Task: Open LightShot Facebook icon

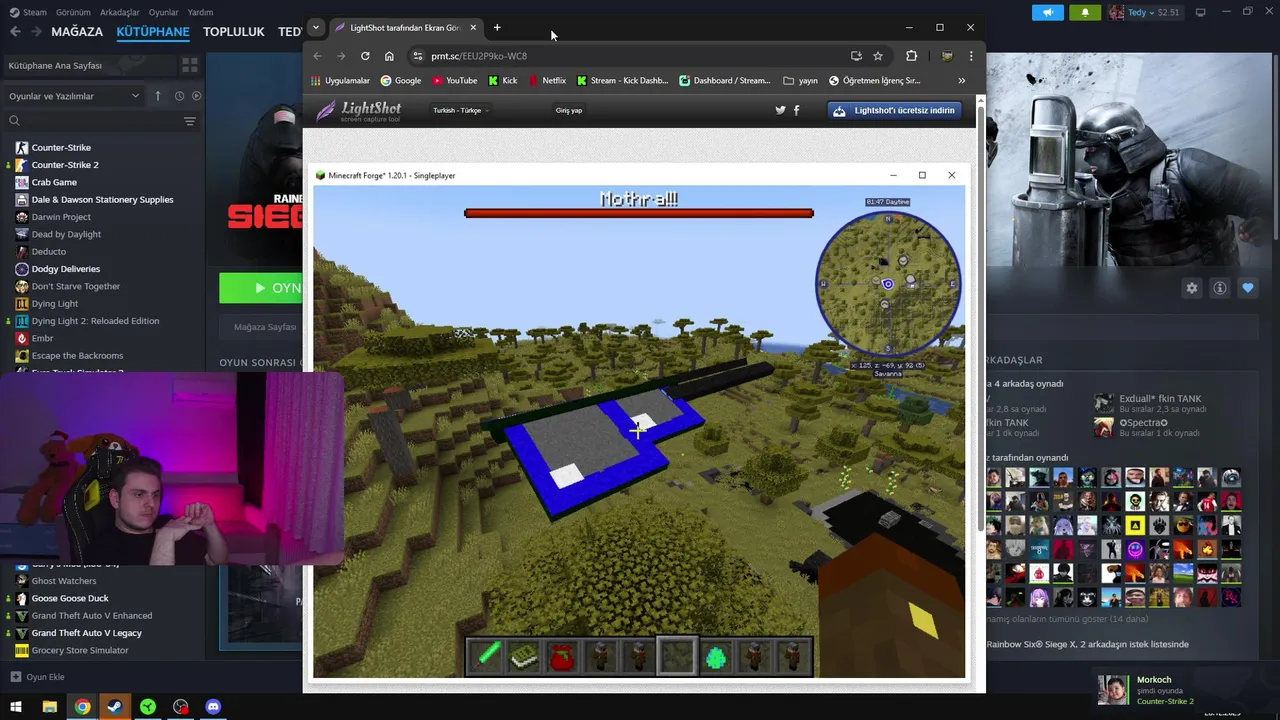Action: [x=796, y=110]
